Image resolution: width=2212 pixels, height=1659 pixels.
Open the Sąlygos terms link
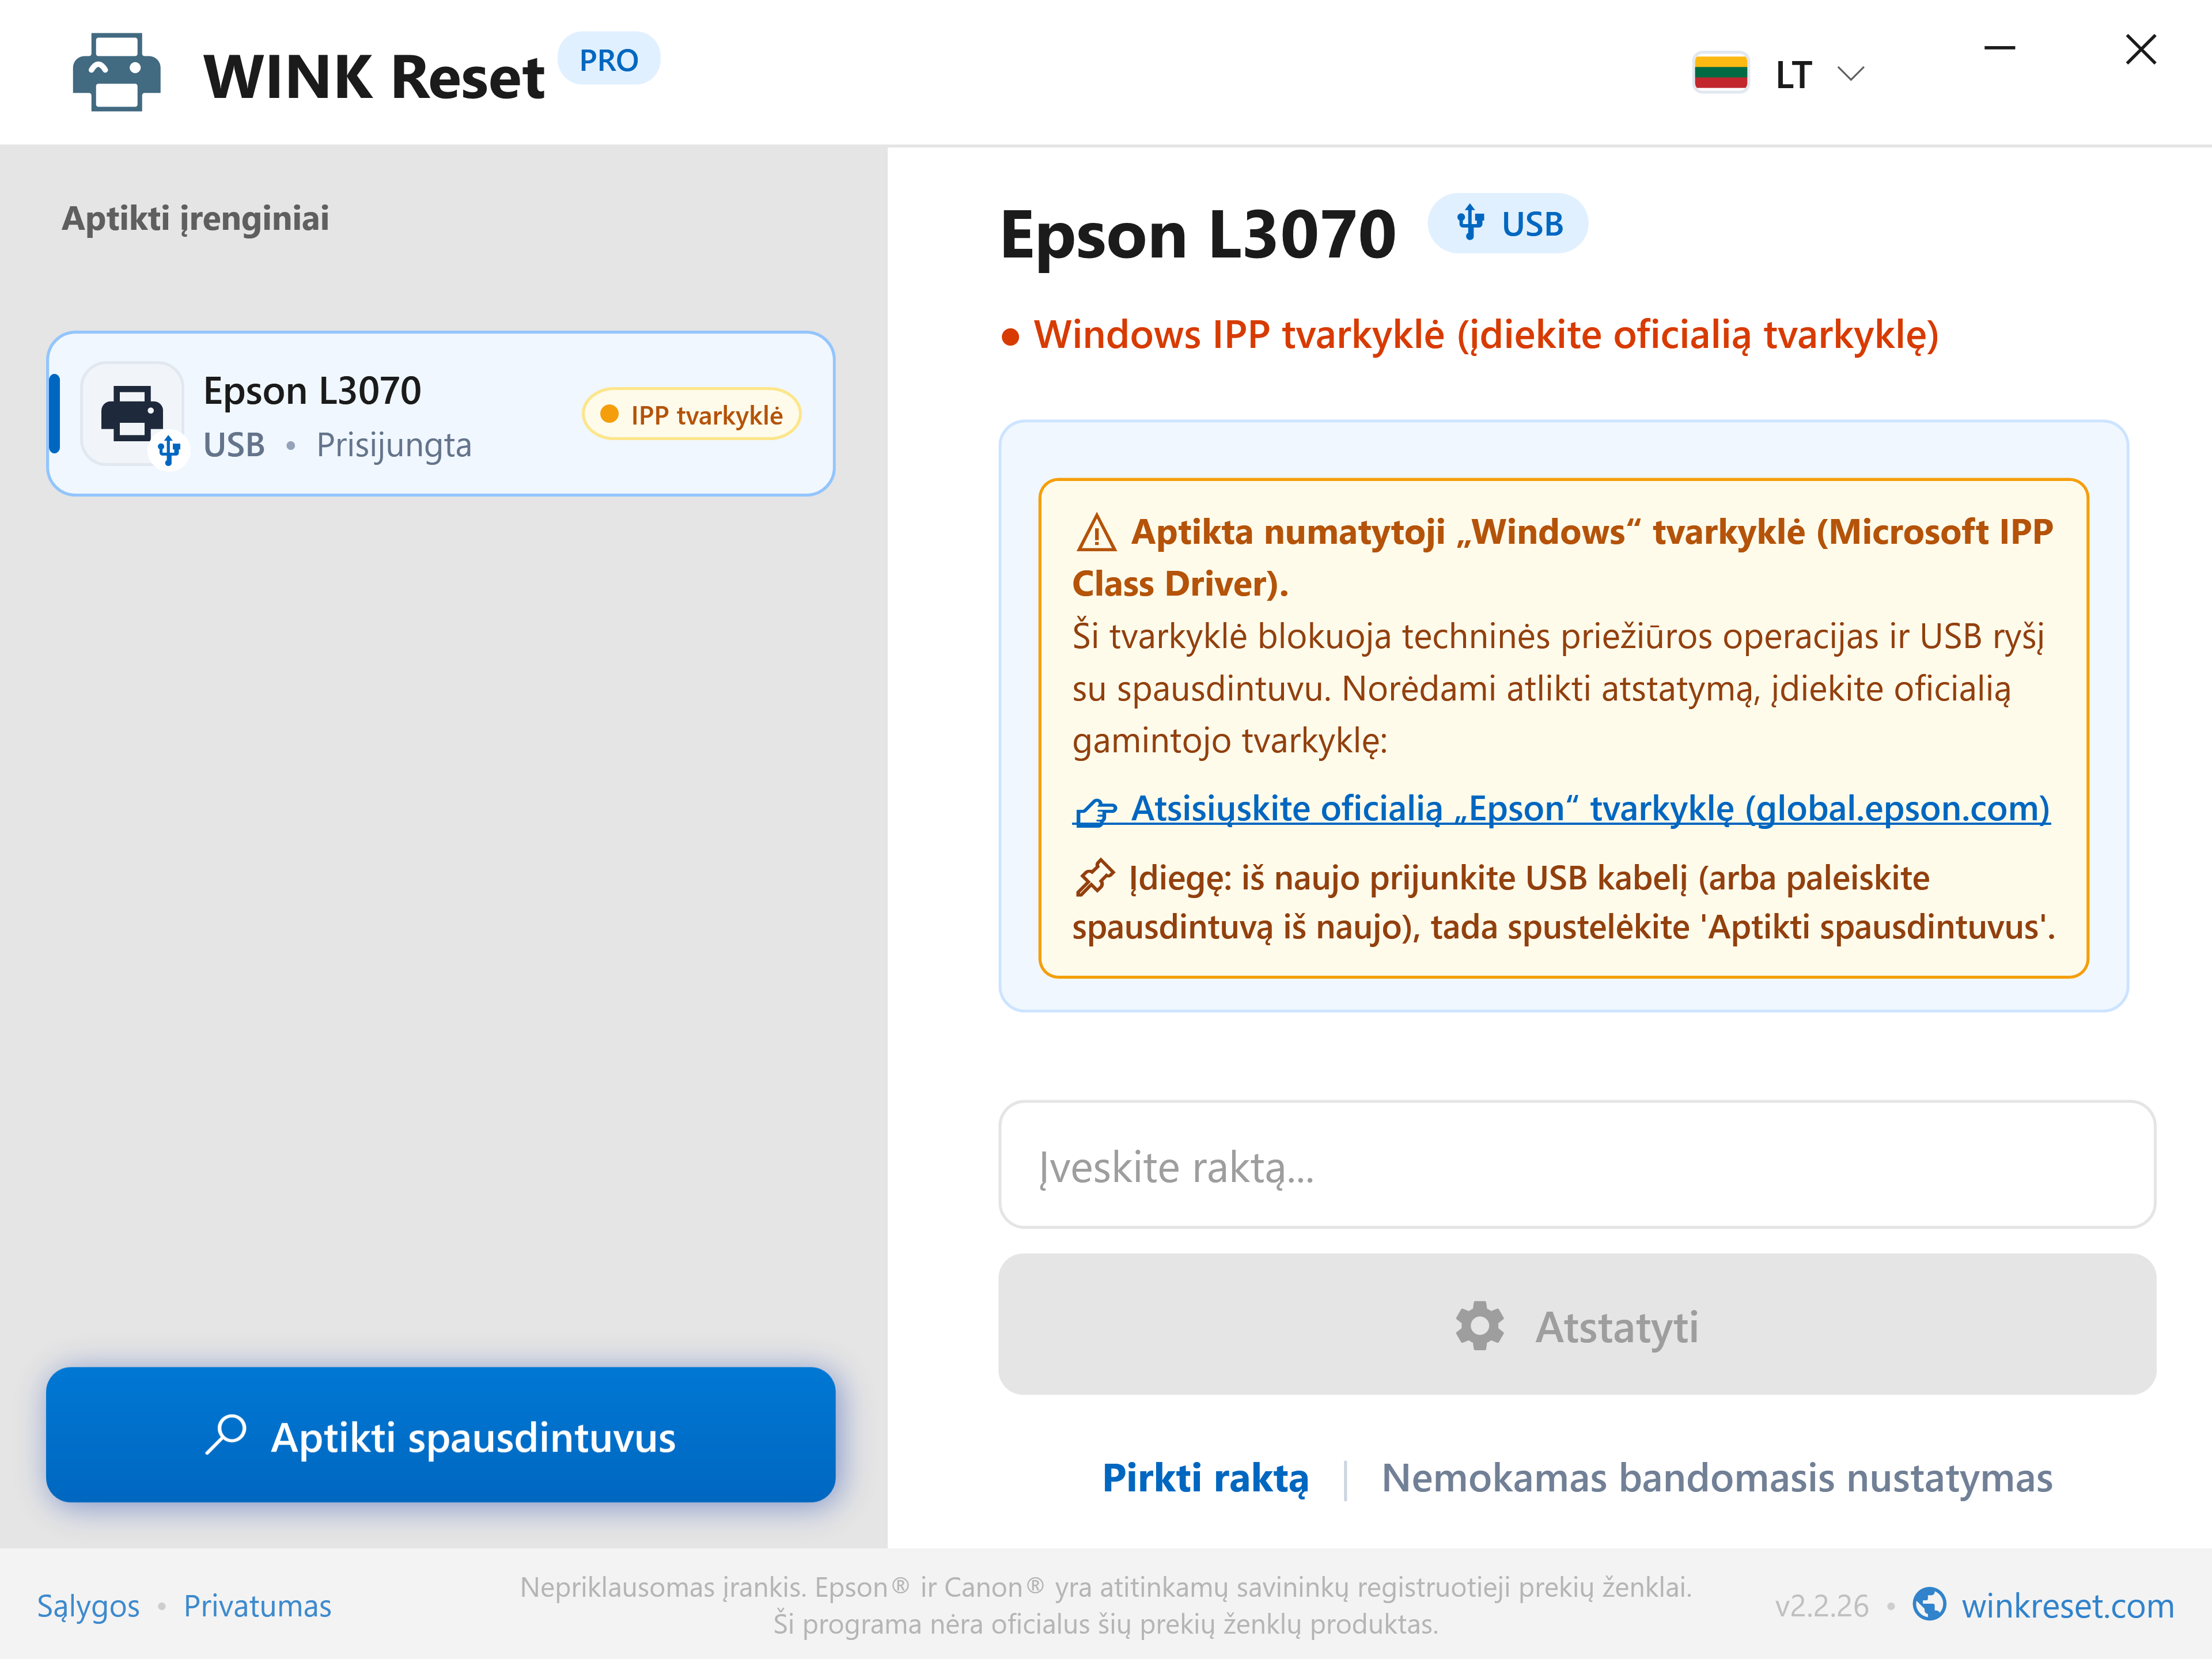coord(88,1606)
